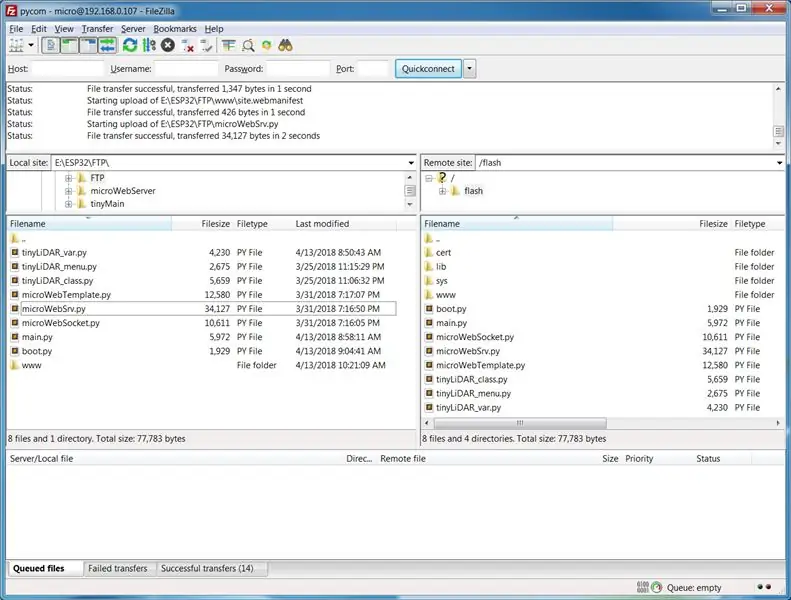Expand the remote flash folder
This screenshot has width=791, height=600.
click(x=442, y=191)
